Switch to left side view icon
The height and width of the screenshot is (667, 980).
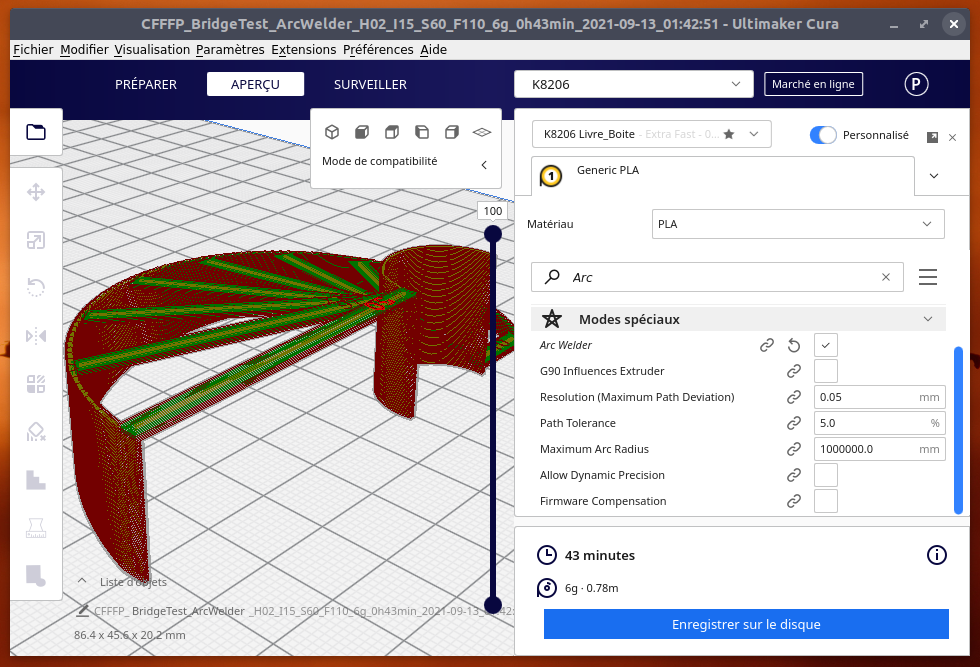(x=422, y=132)
